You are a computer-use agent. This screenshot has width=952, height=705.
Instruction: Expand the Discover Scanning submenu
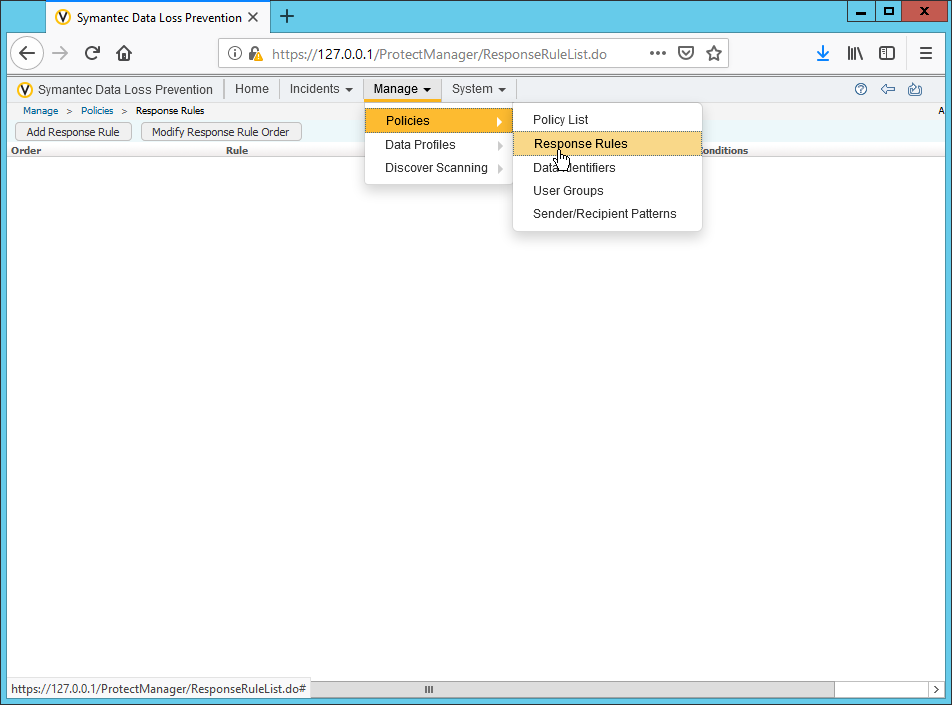(x=438, y=168)
